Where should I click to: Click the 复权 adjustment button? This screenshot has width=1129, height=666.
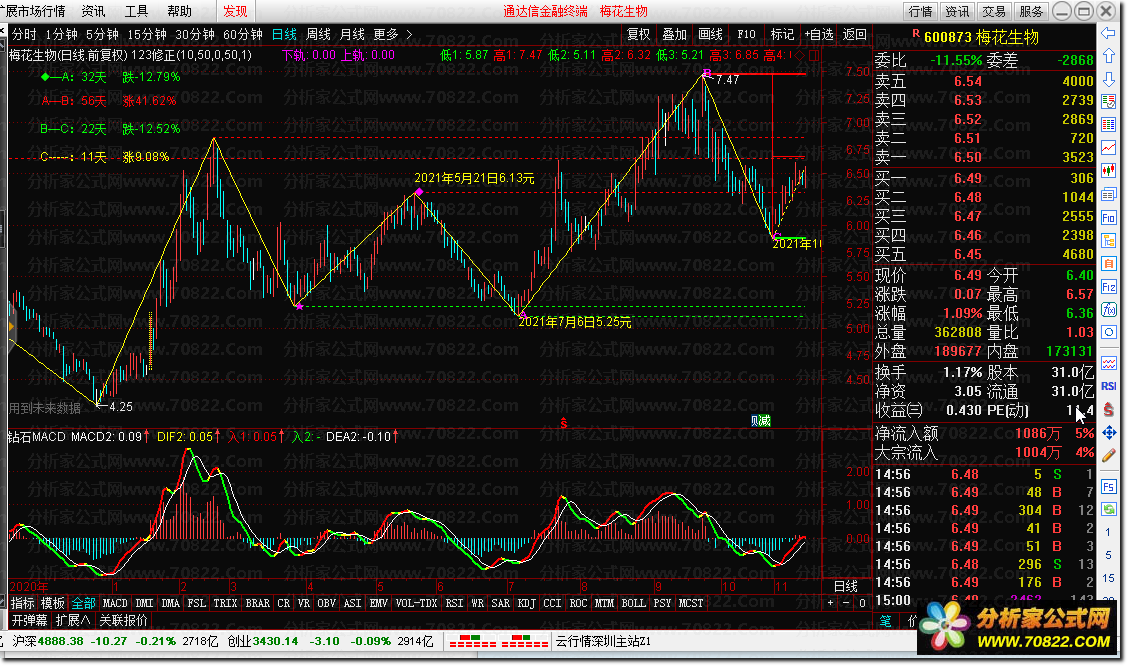[x=639, y=35]
